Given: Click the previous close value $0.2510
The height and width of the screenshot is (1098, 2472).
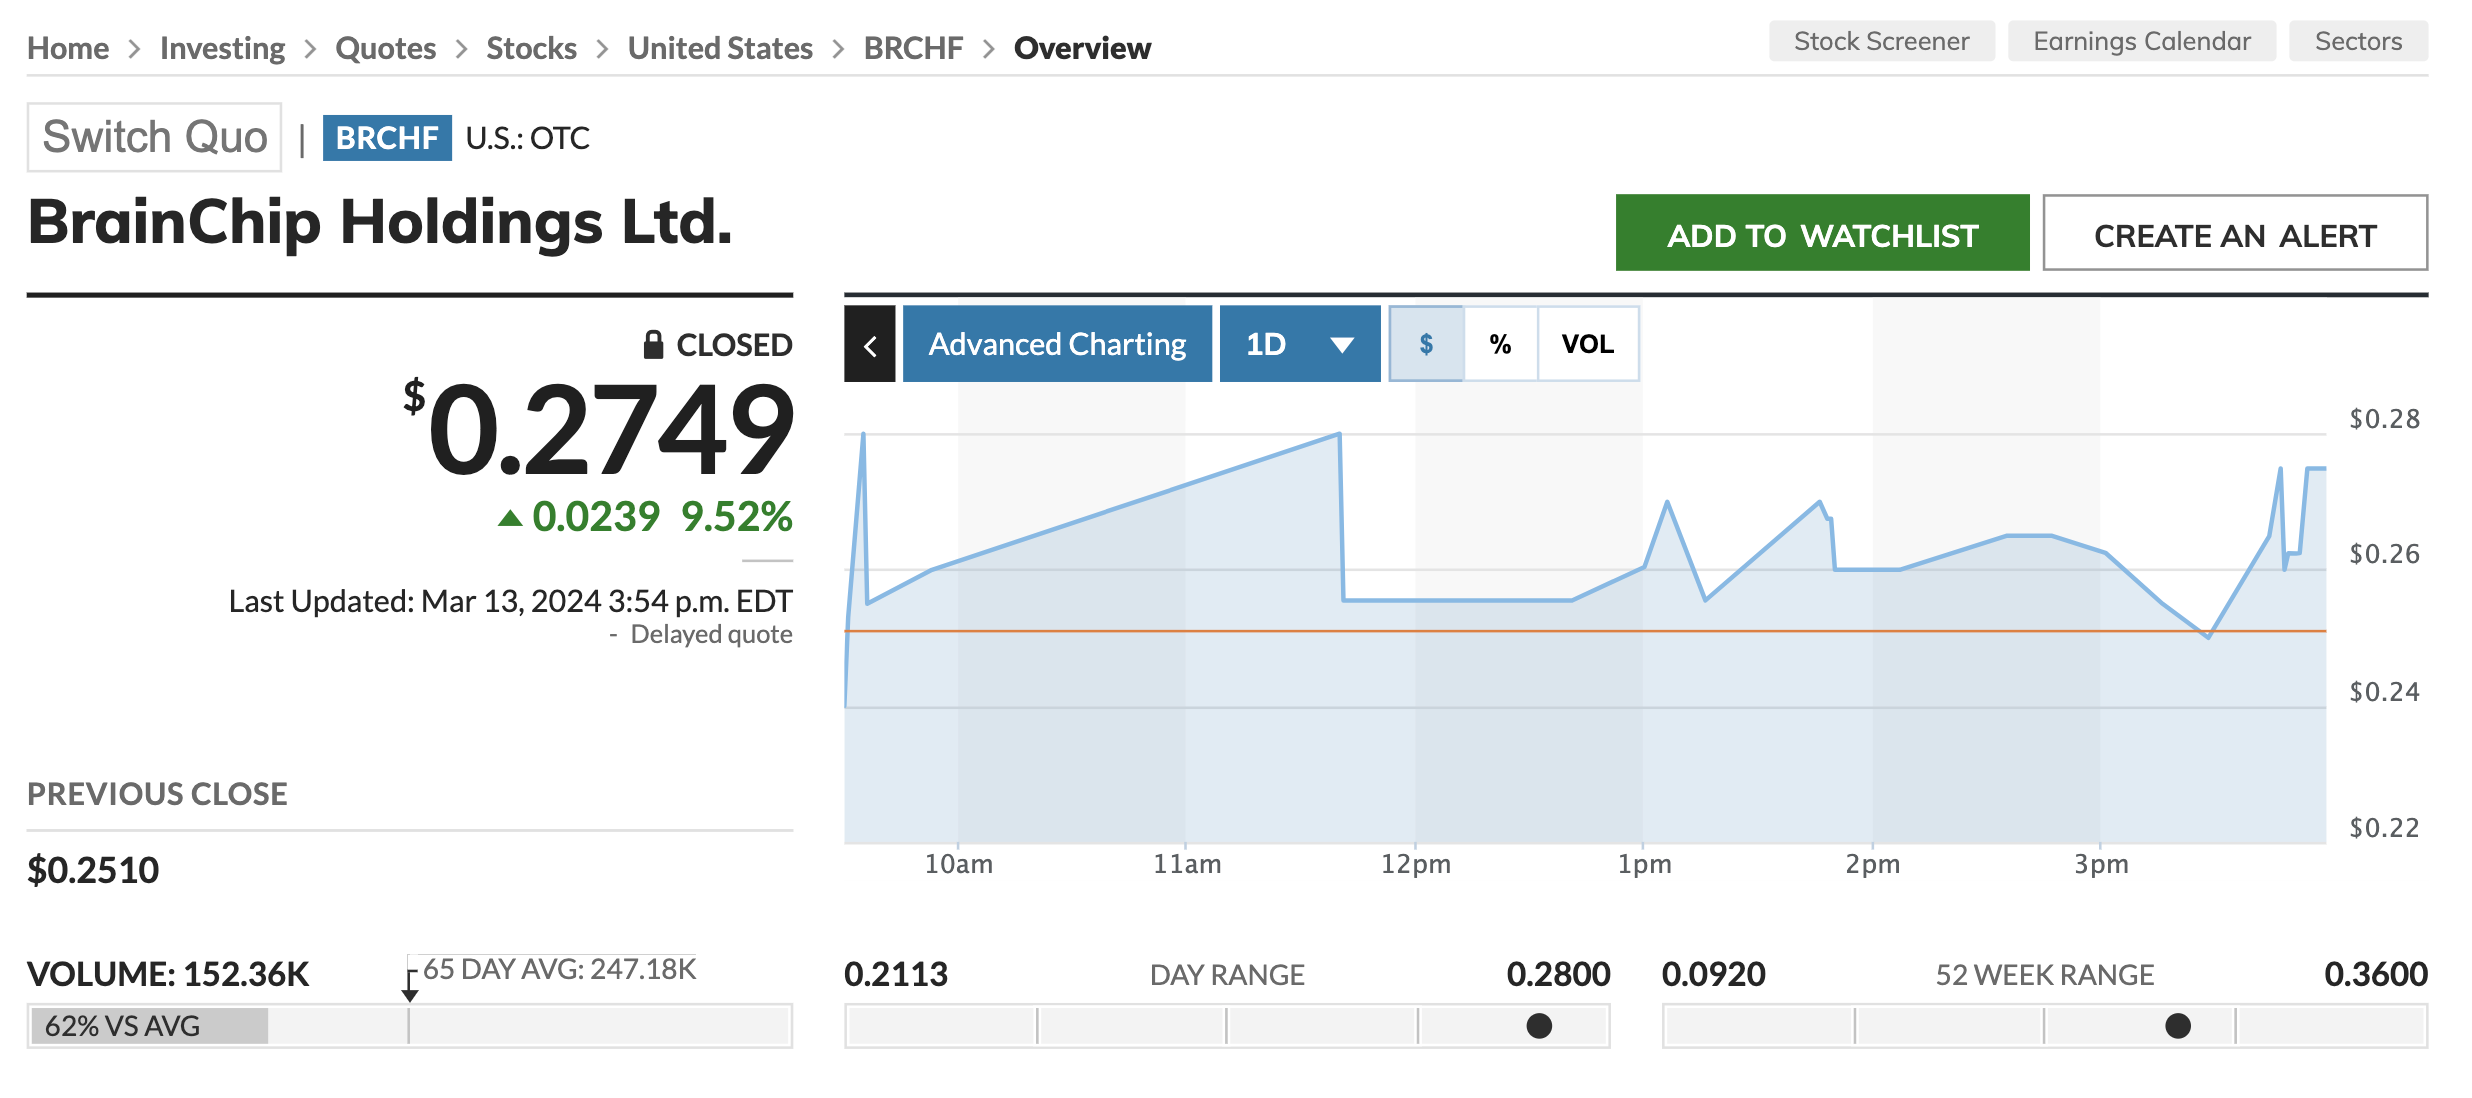Looking at the screenshot, I should tap(93, 870).
